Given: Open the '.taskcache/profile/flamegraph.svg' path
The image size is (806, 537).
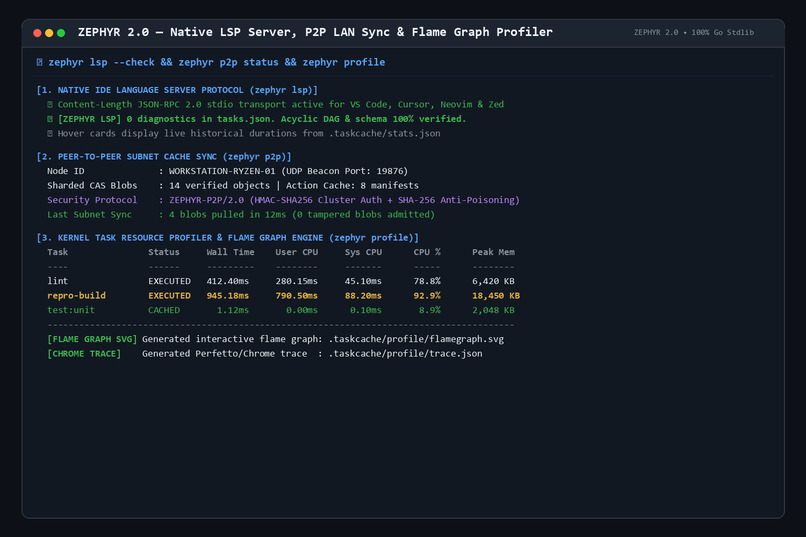Looking at the screenshot, I should (416, 339).
